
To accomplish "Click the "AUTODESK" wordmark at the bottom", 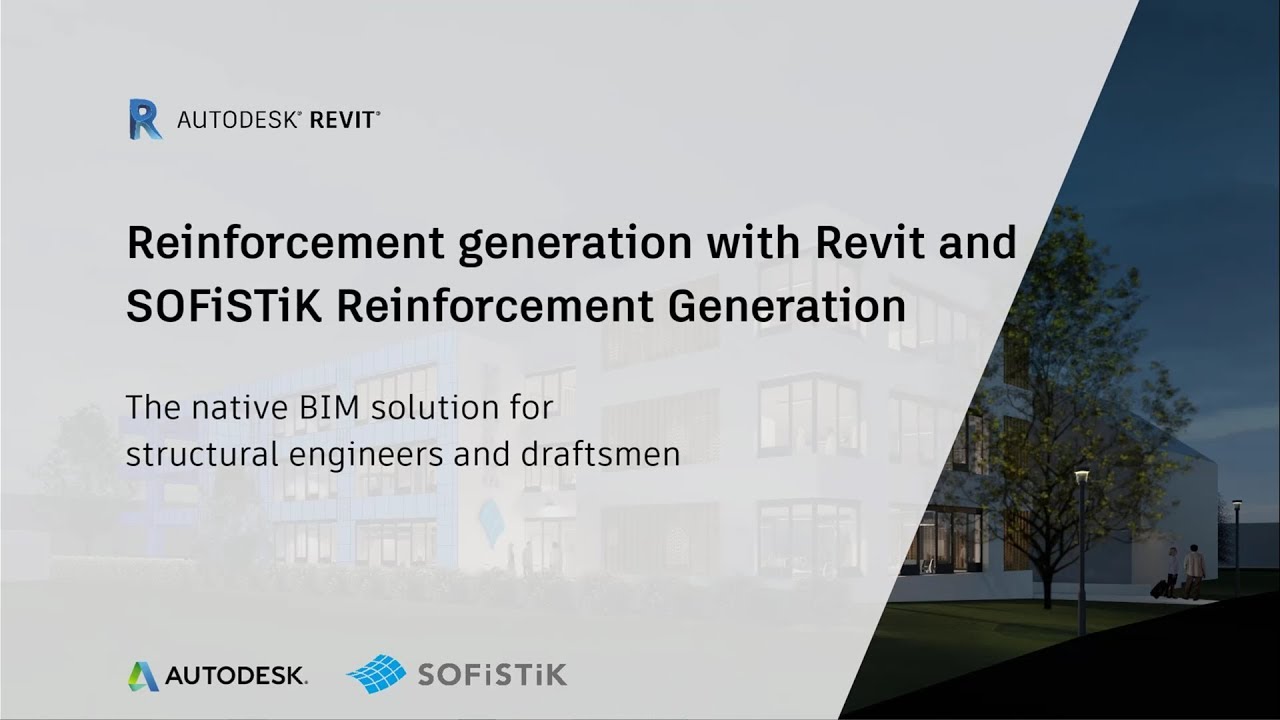I will click(236, 677).
